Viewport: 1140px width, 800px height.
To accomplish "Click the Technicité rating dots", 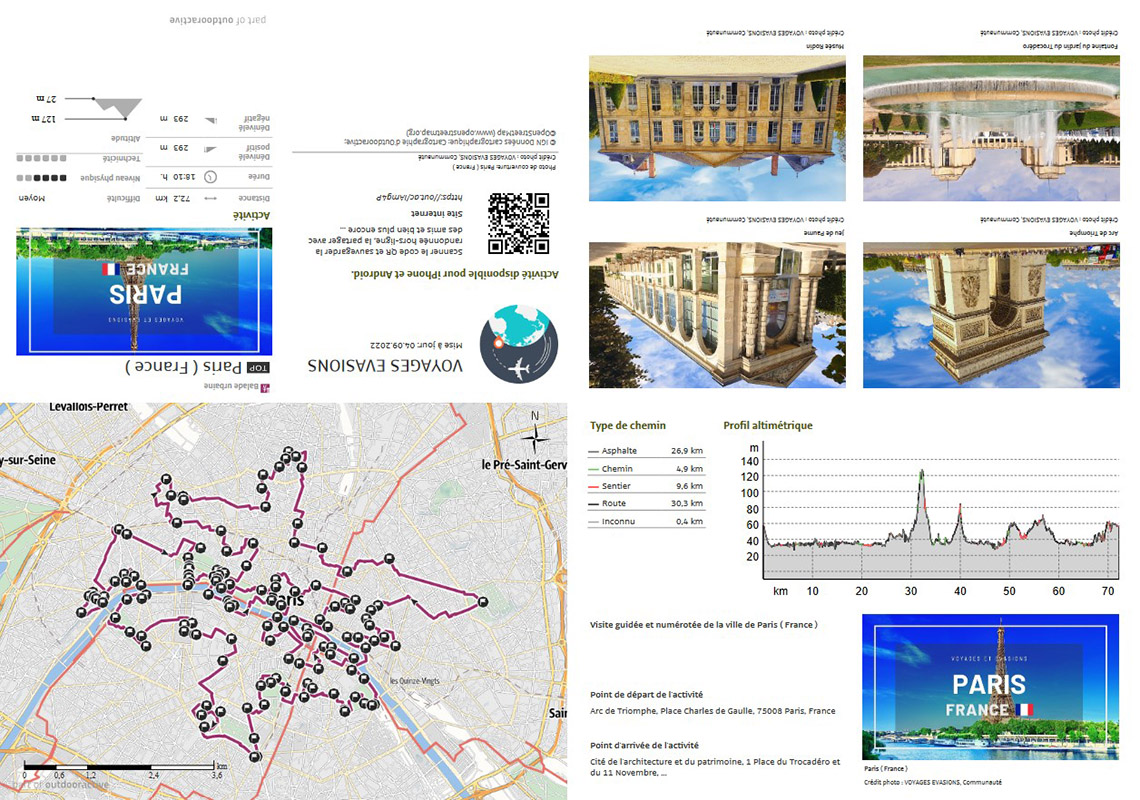I will pyautogui.click(x=41, y=158).
